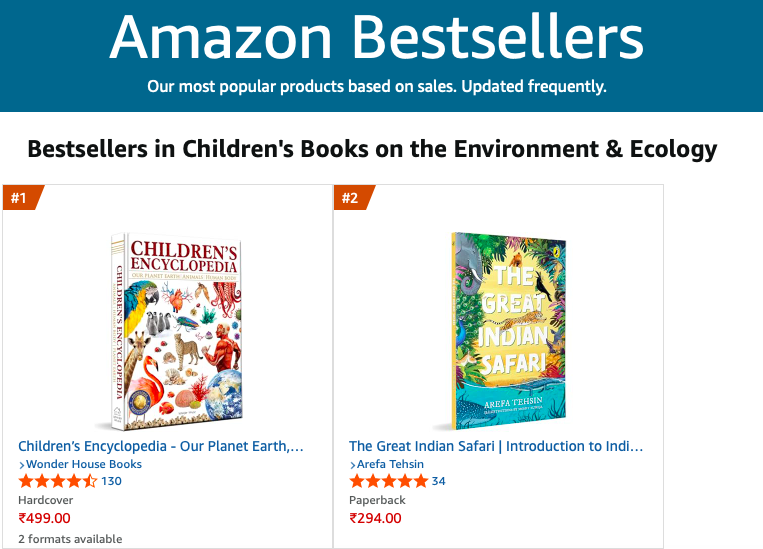
Task: Click the Amazon Bestsellers banner heading
Action: click(x=376, y=37)
